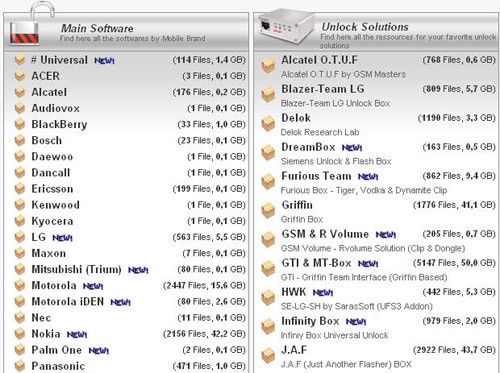Viewport: 500px width, 373px height.
Task: Open the LG software link
Action: coord(38,237)
